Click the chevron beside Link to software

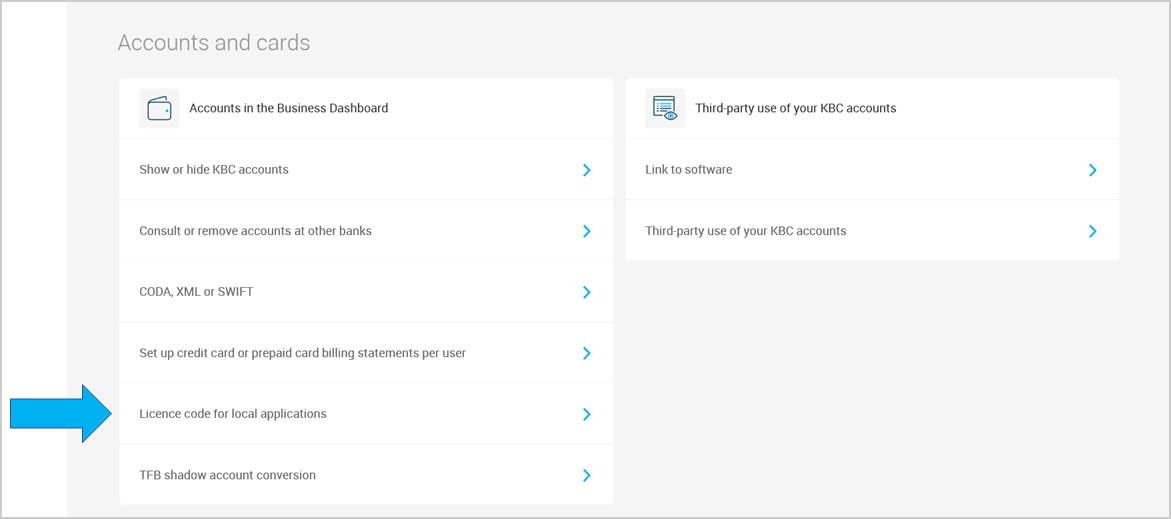(x=1093, y=170)
